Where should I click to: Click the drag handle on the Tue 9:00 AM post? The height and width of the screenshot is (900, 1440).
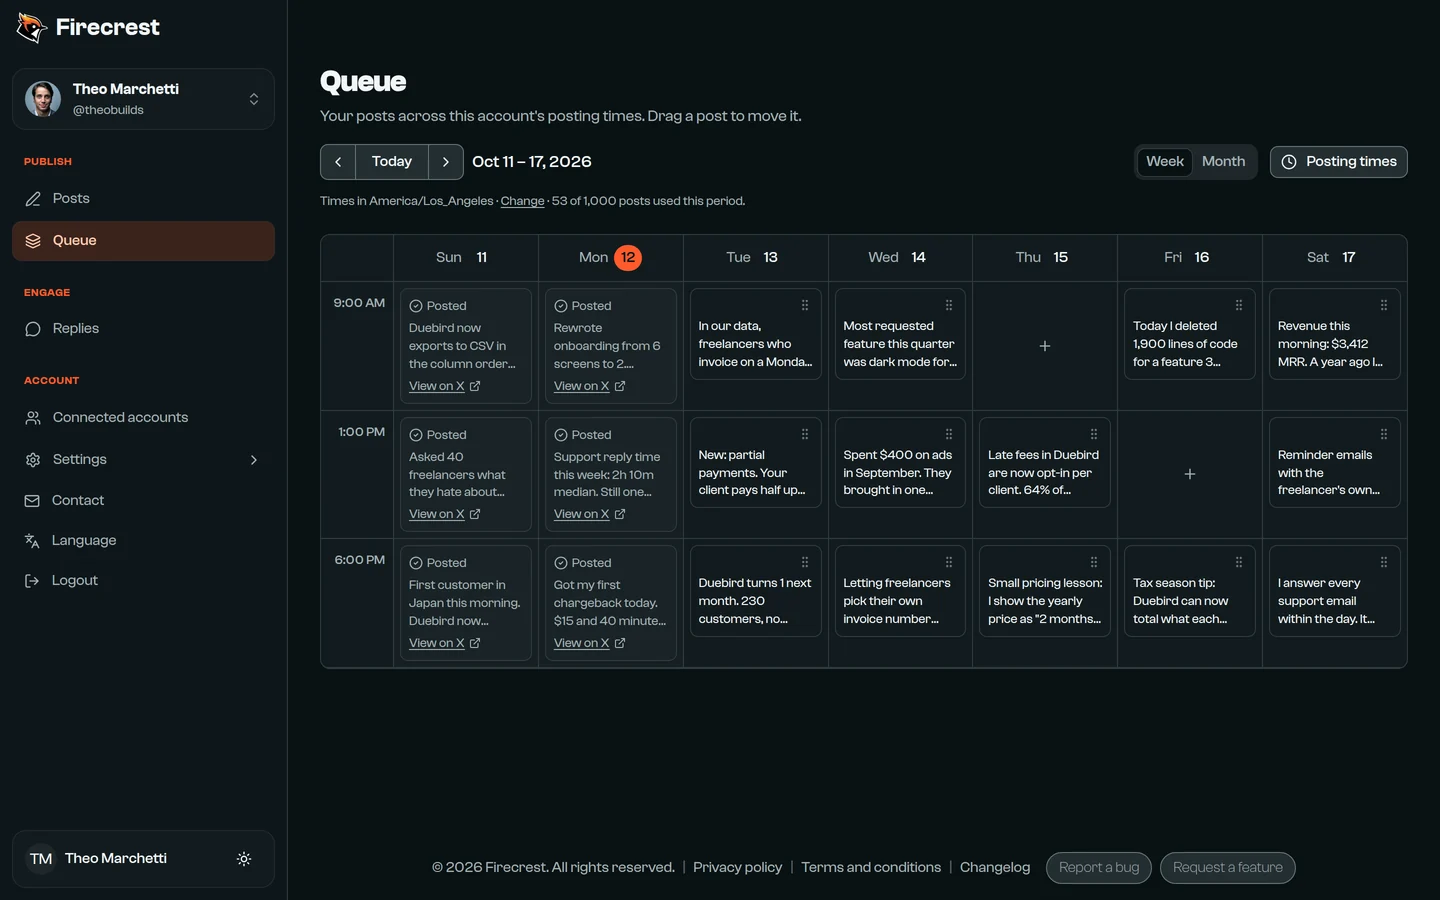coord(805,306)
